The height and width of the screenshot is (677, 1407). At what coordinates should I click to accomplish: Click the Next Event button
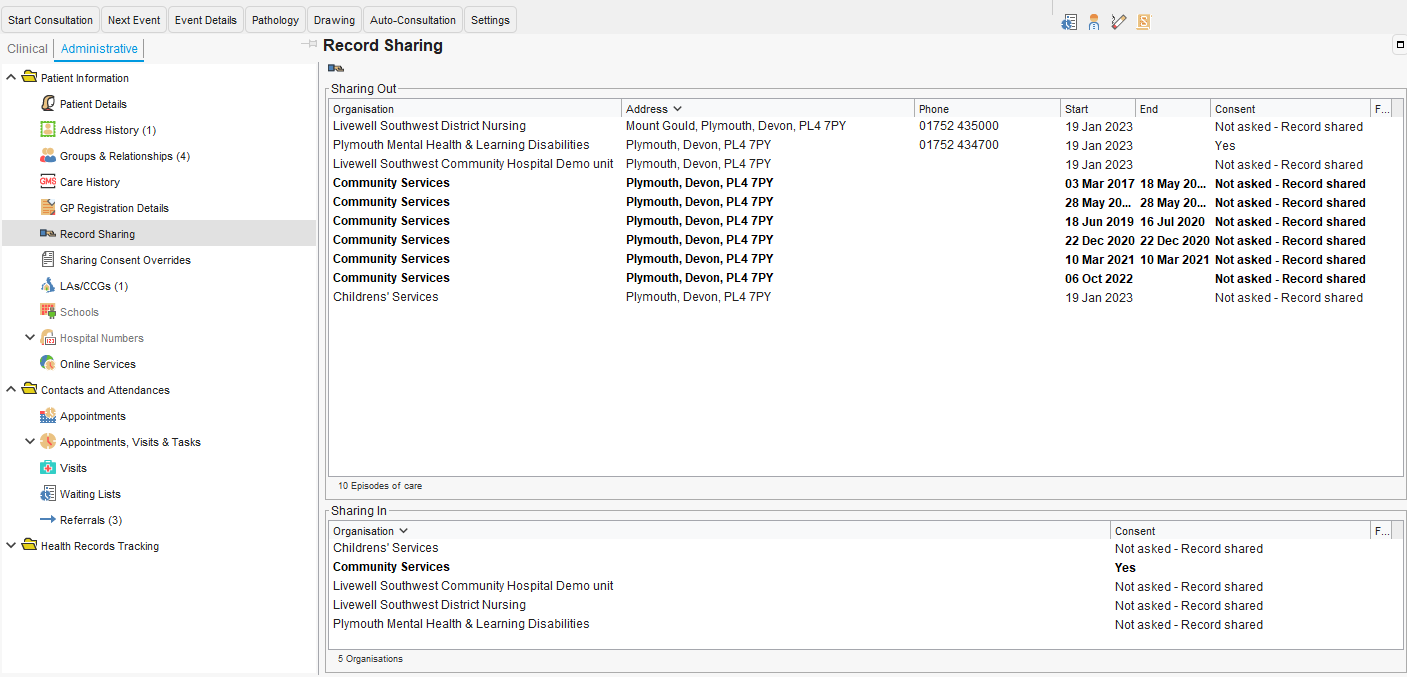pos(134,20)
